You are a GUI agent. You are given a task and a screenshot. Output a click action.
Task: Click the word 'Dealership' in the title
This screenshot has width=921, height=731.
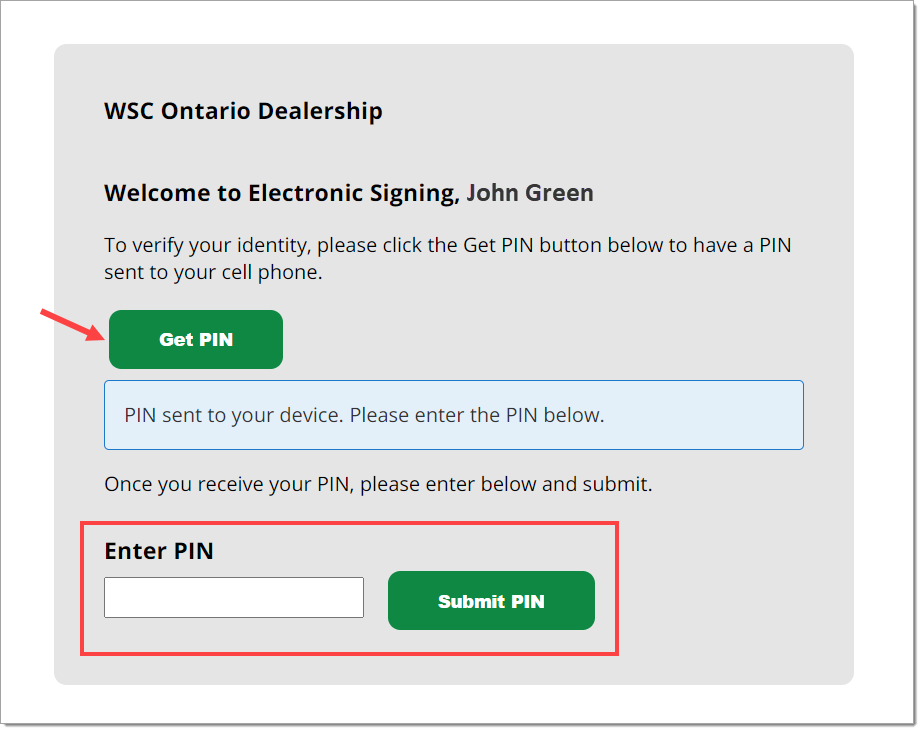[x=320, y=111]
